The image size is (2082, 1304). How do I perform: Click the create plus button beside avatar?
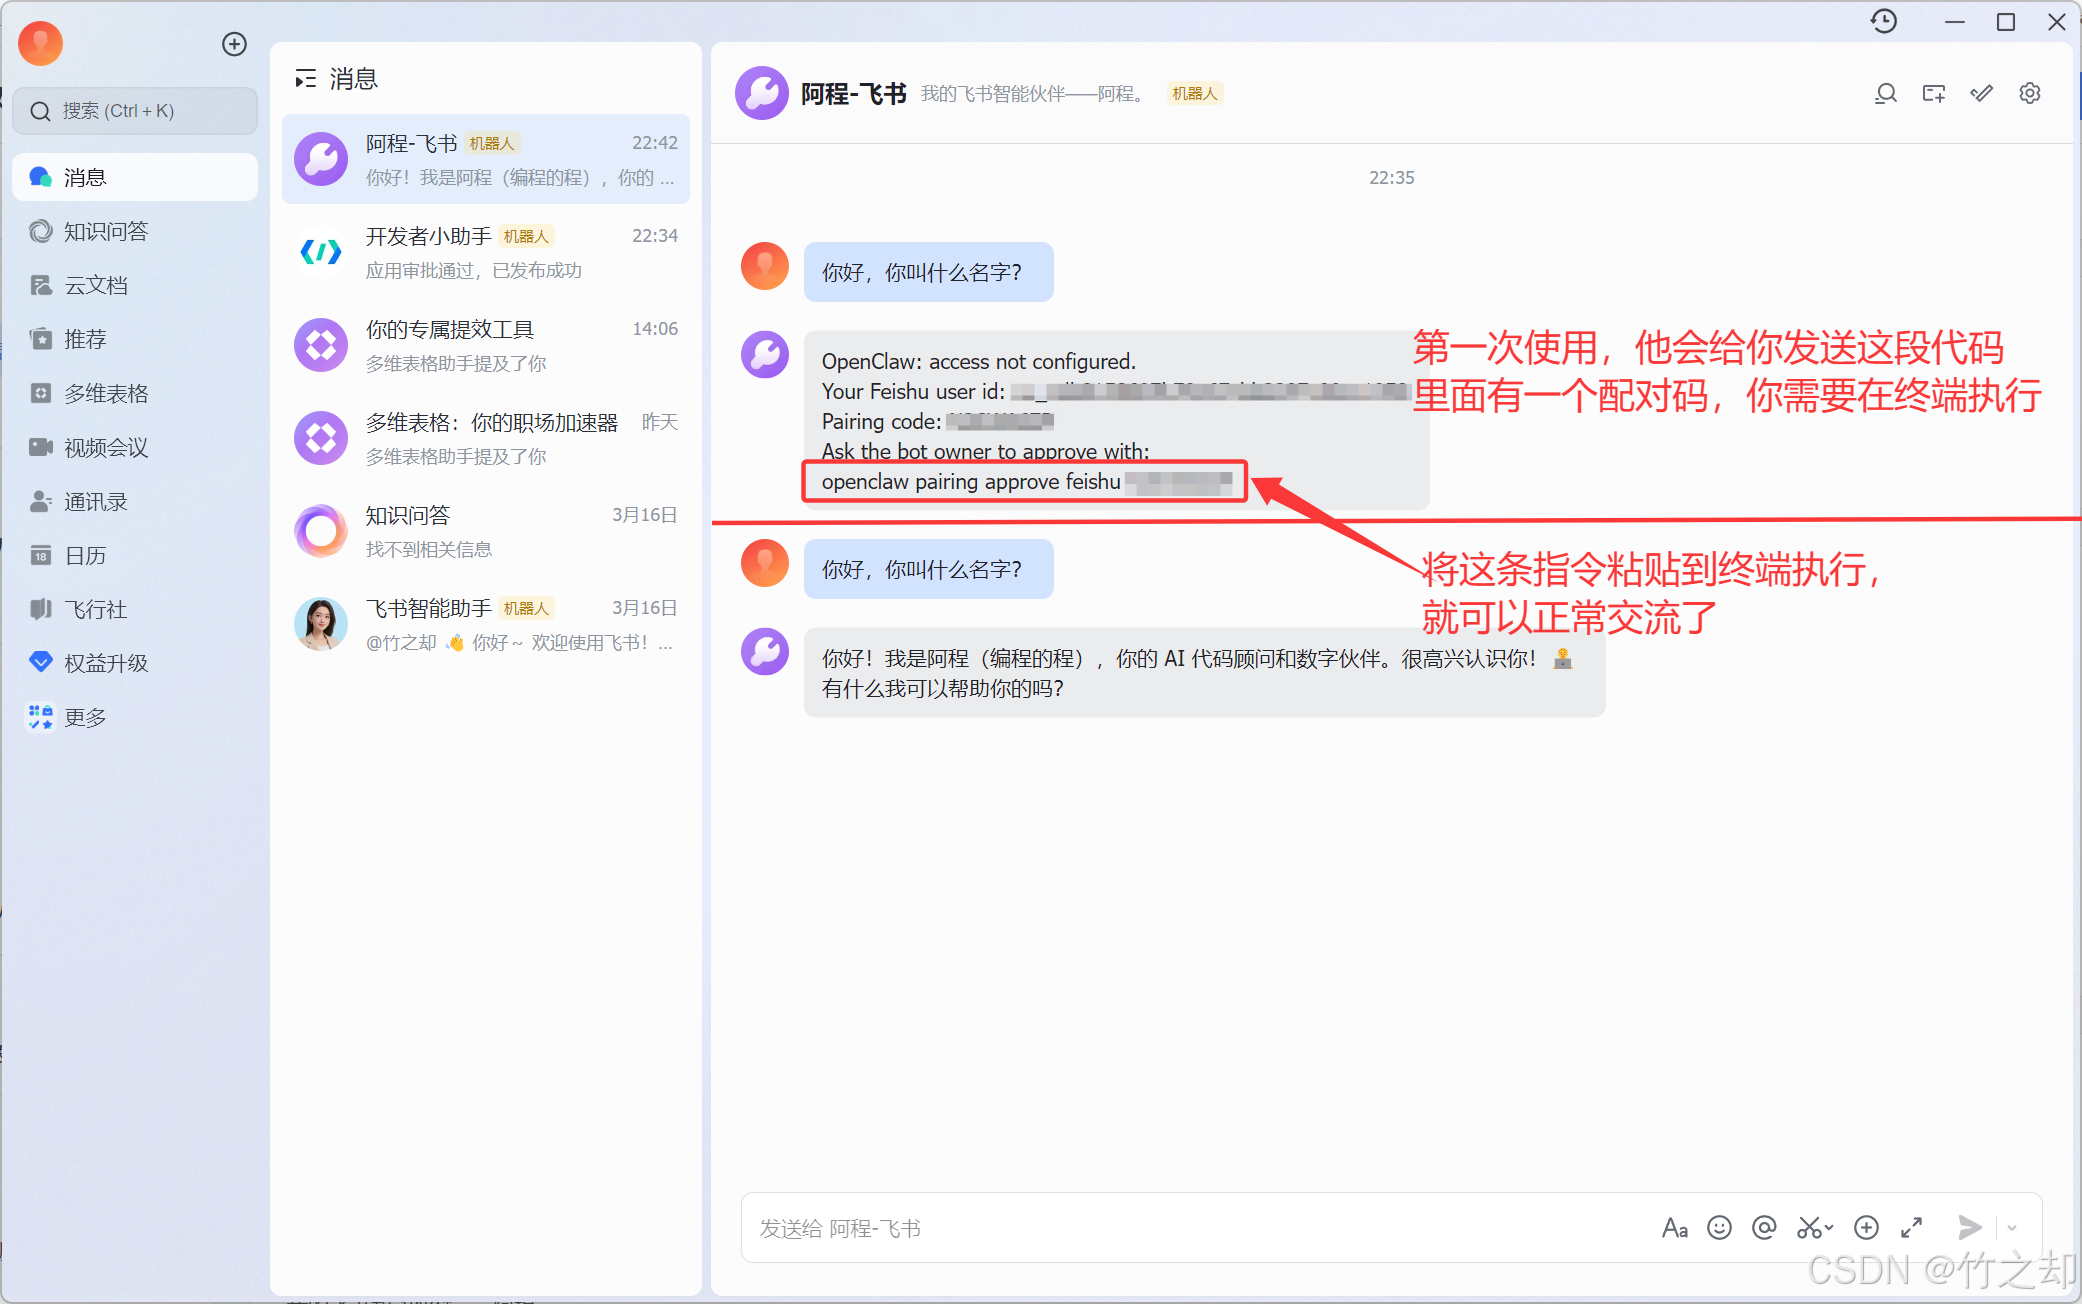tap(234, 44)
